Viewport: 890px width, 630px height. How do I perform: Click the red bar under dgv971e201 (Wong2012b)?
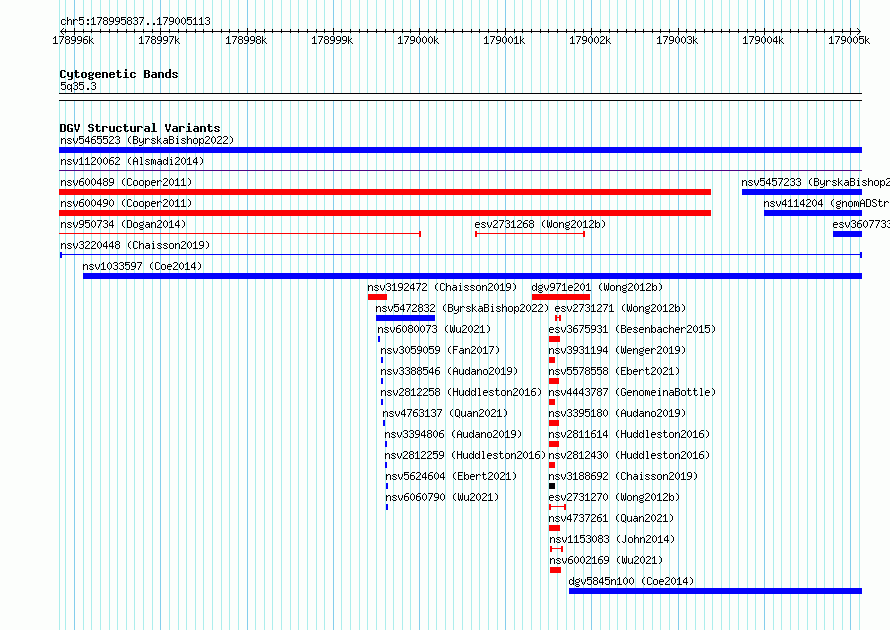561,297
